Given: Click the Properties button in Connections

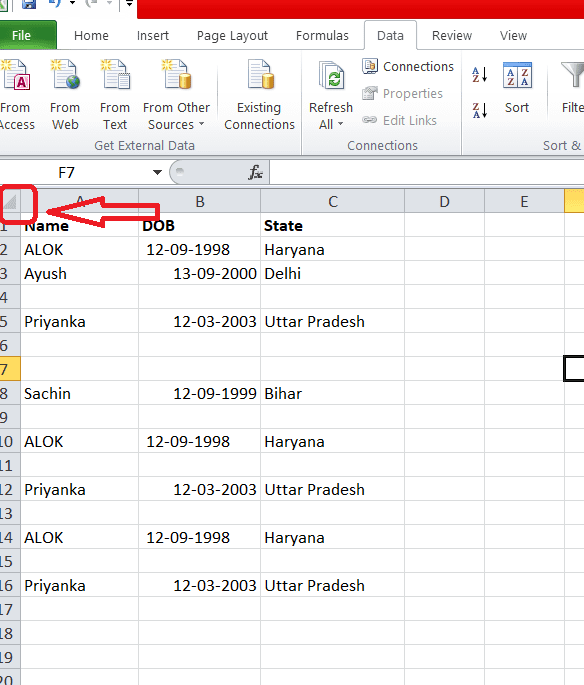Looking at the screenshot, I should (402, 93).
